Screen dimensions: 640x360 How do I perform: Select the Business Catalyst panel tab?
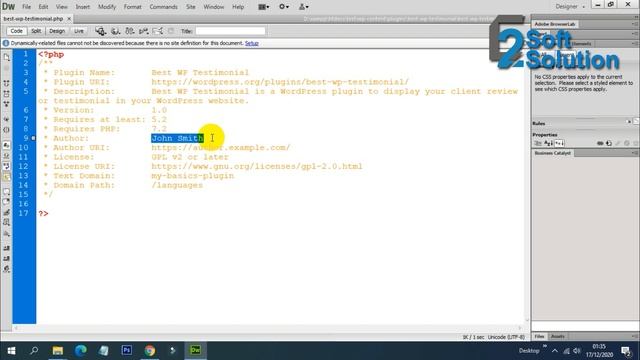[x=553, y=153]
